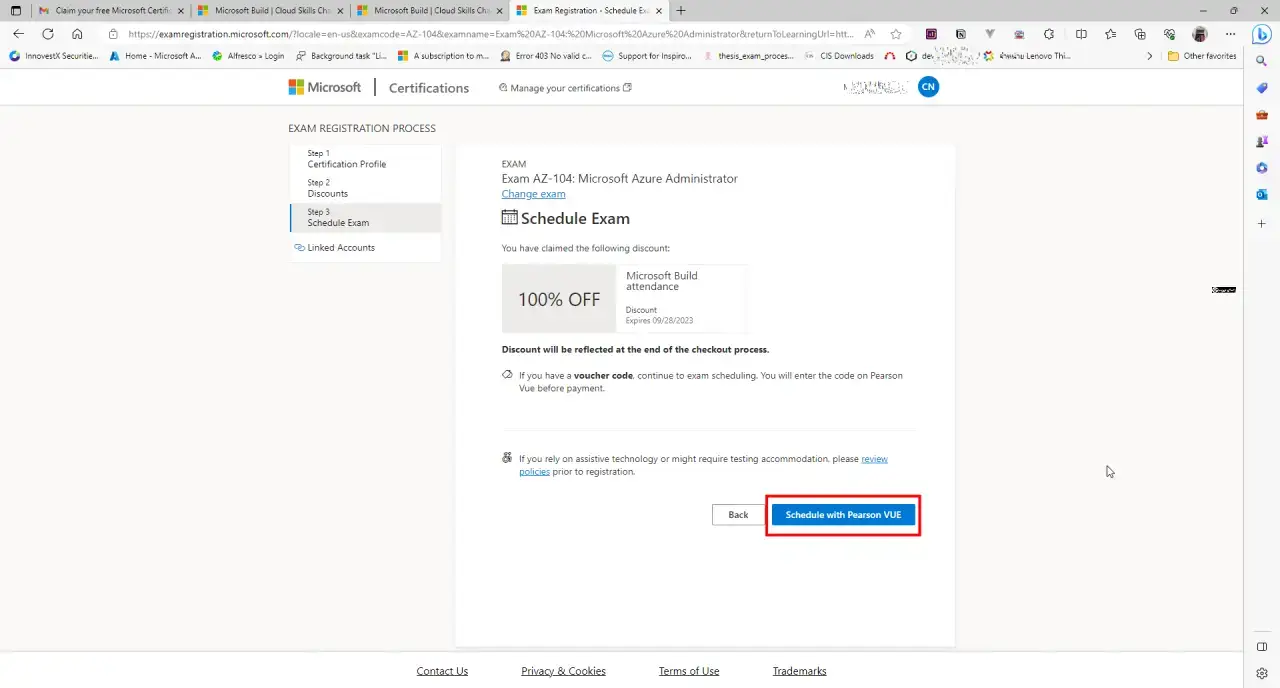Open the Privacy & Cookies footer link
This screenshot has height=688, width=1280.
[563, 671]
